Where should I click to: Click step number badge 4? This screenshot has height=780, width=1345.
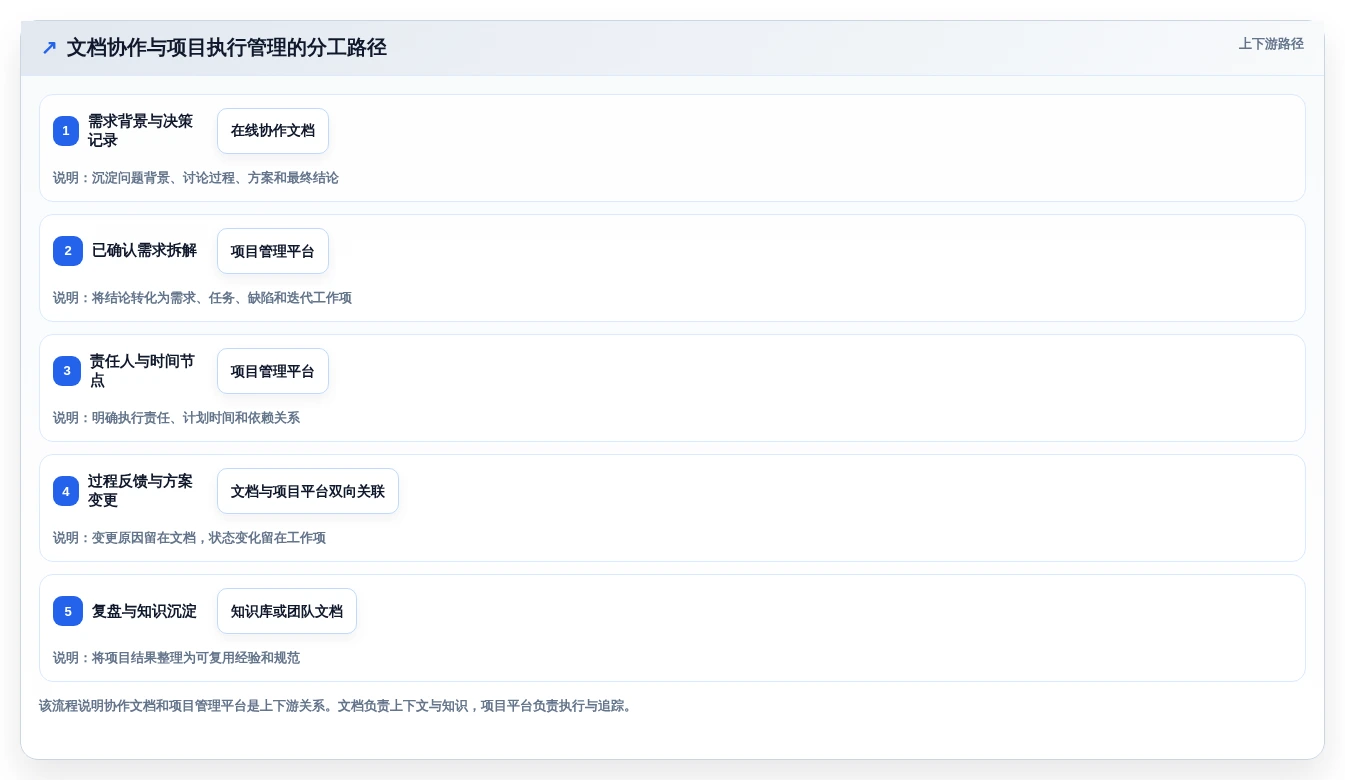(66, 491)
